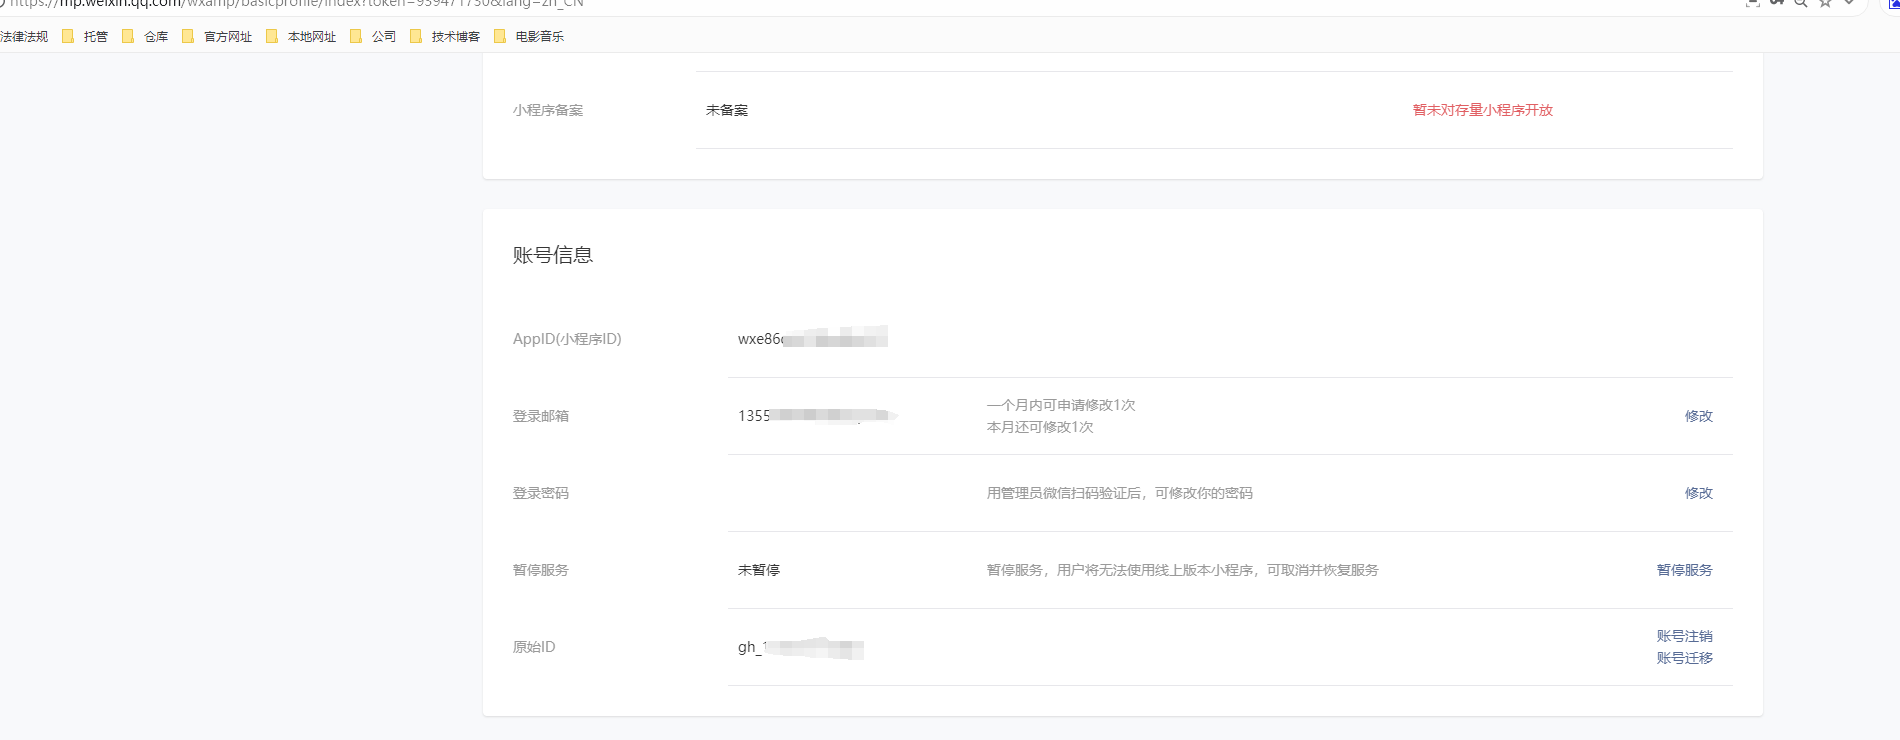The height and width of the screenshot is (740, 1900).
Task: Click the 未暂停 status text
Action: 758,570
